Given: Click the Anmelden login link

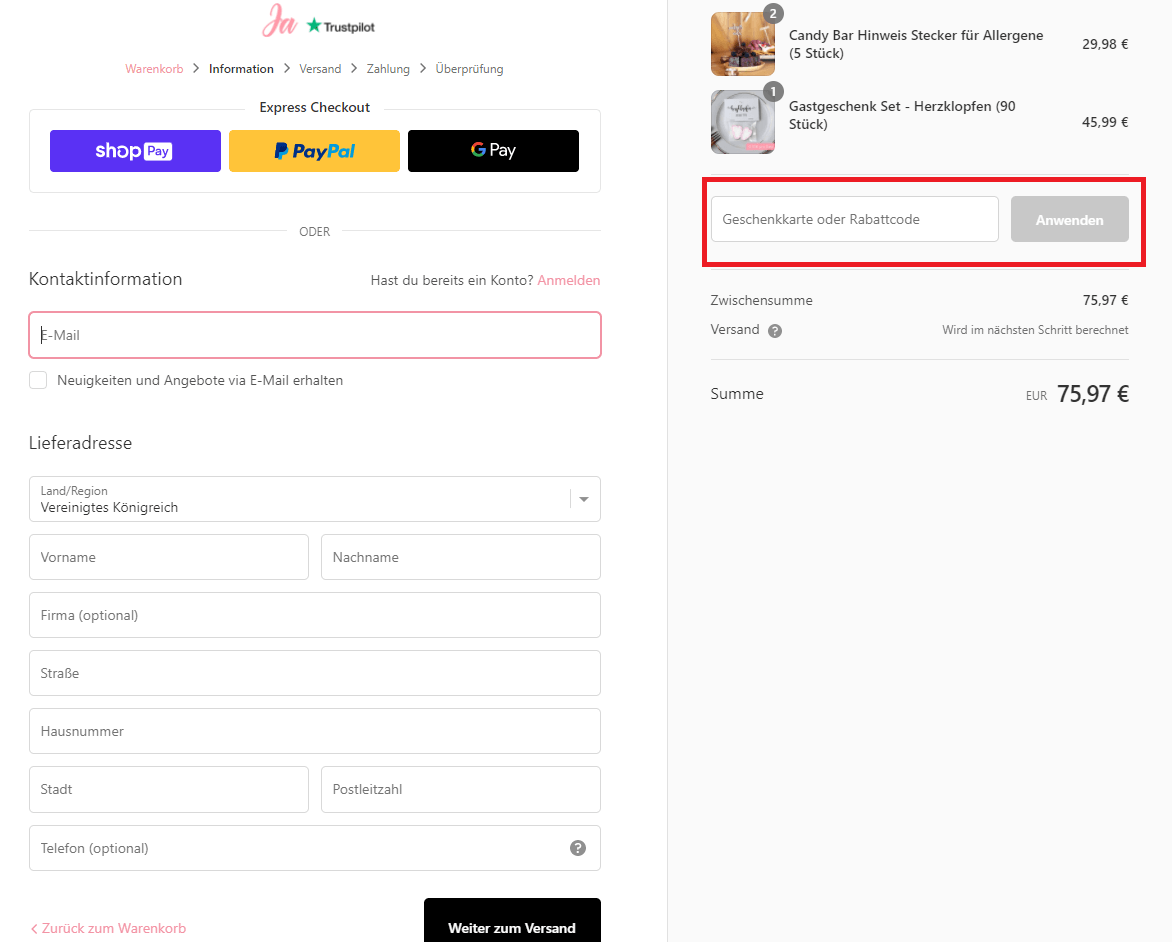Looking at the screenshot, I should pos(569,280).
